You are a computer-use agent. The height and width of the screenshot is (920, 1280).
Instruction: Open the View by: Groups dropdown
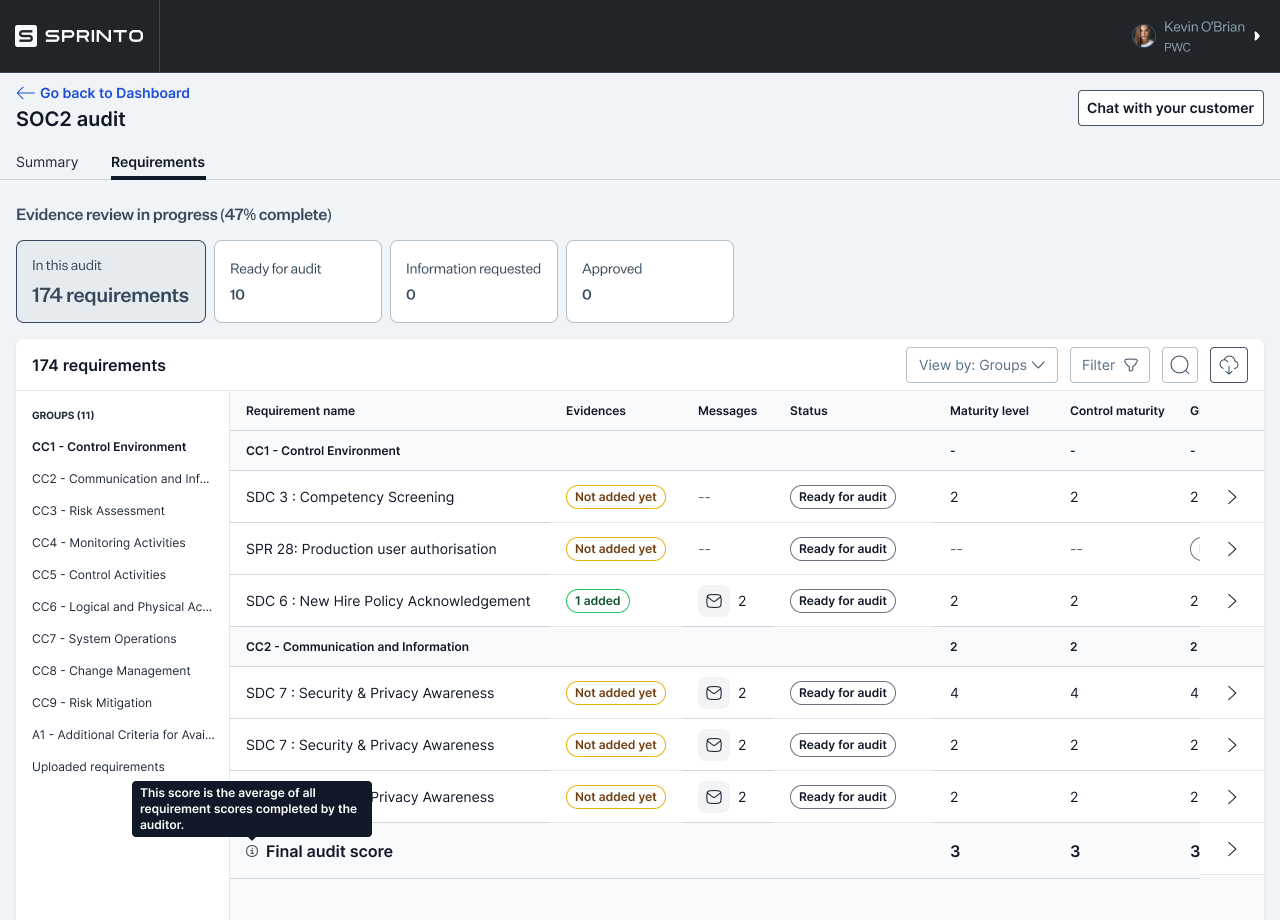(x=981, y=365)
